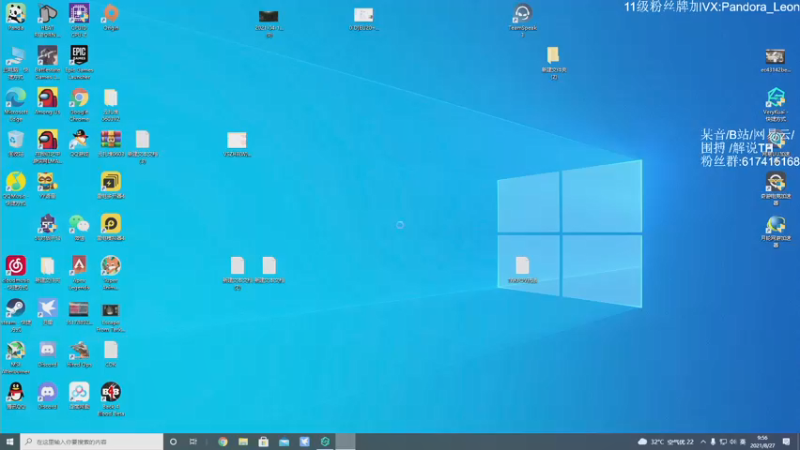Launch Apex Legends desktop shortcut
800x450 pixels.
click(79, 272)
